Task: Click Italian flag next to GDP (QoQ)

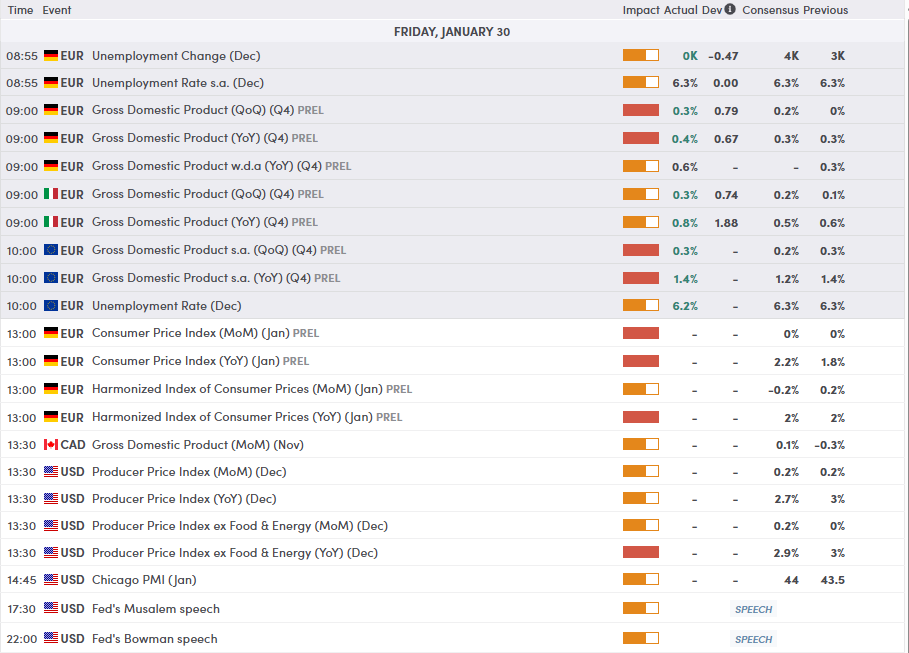Action: [51, 194]
